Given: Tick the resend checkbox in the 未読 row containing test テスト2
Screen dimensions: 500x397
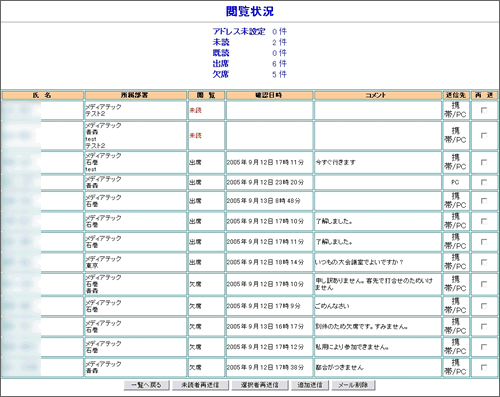Looking at the screenshot, I should click(x=484, y=136).
